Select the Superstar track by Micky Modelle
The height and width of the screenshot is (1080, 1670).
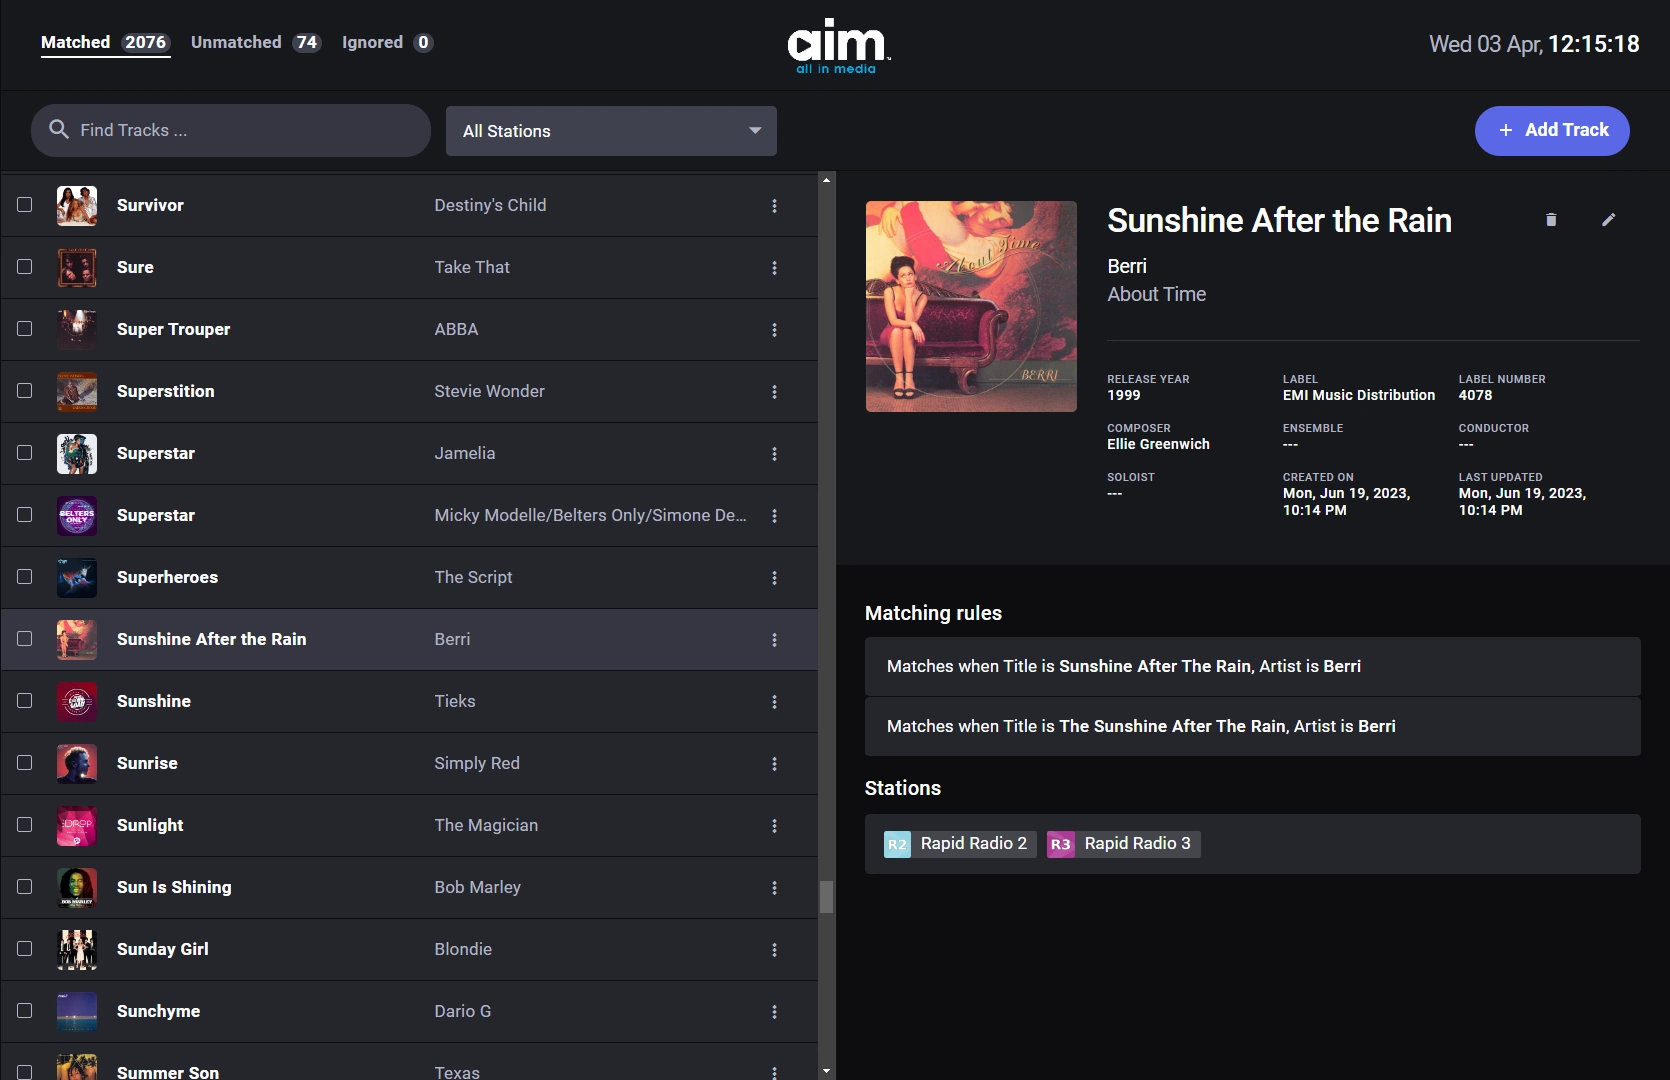[409, 516]
